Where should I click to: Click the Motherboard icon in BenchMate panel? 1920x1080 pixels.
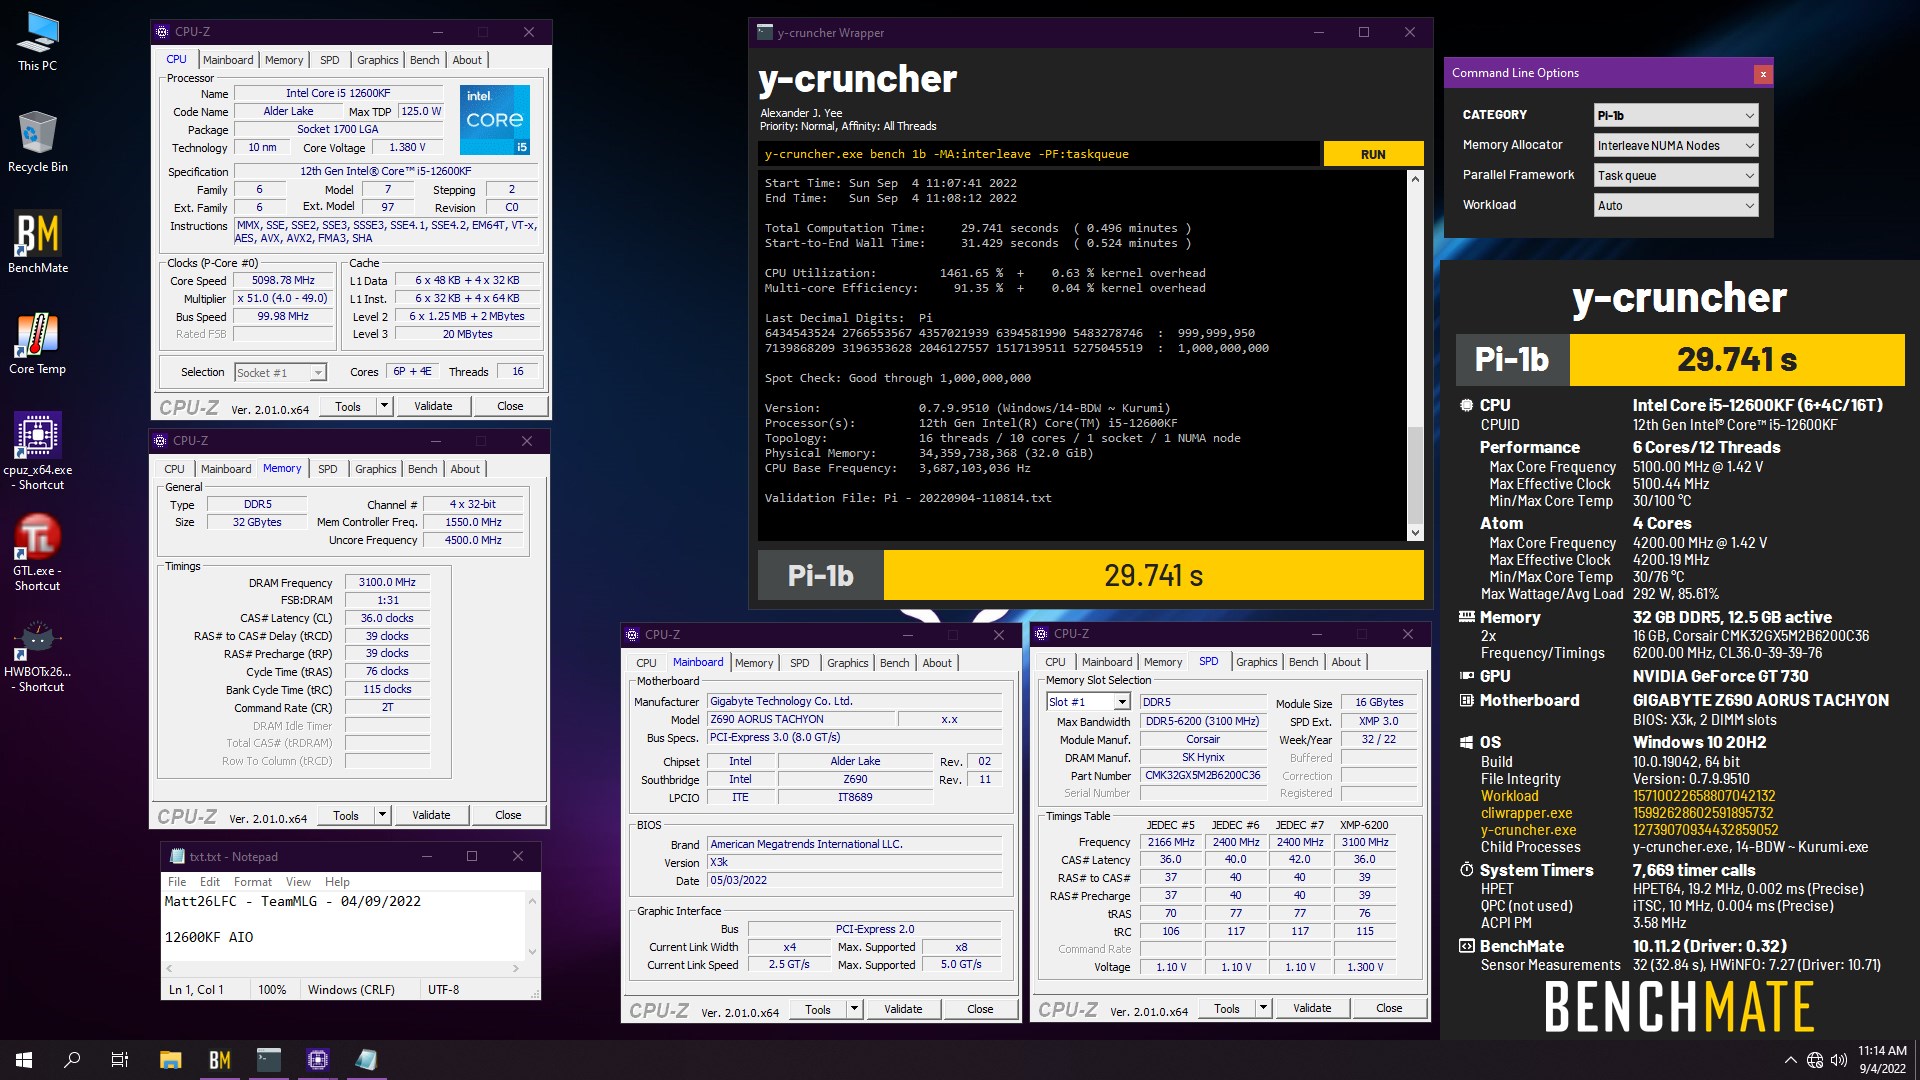coord(1467,700)
